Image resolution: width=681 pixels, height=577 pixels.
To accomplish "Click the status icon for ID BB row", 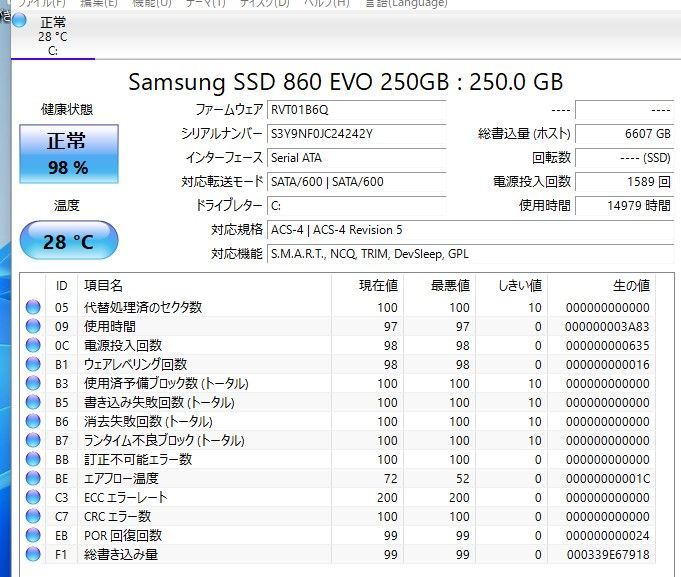I will pyautogui.click(x=33, y=459).
